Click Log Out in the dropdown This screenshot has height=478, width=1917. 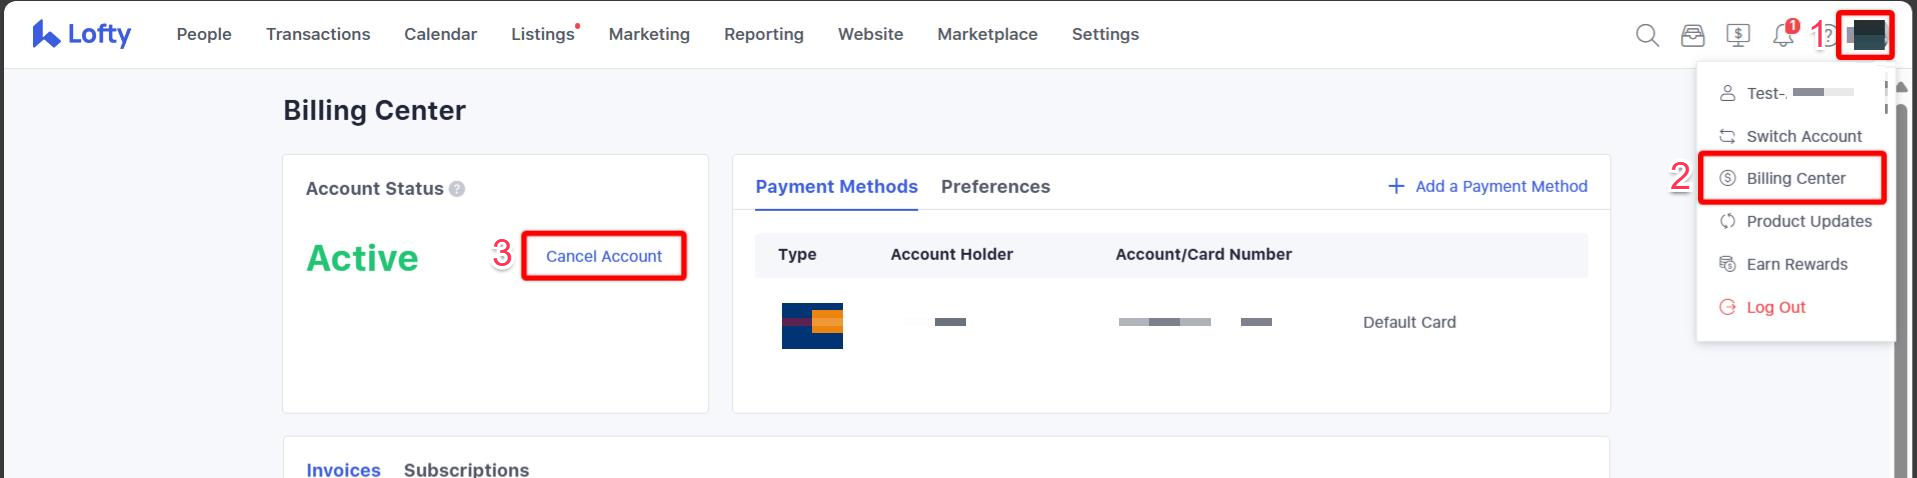click(1775, 307)
